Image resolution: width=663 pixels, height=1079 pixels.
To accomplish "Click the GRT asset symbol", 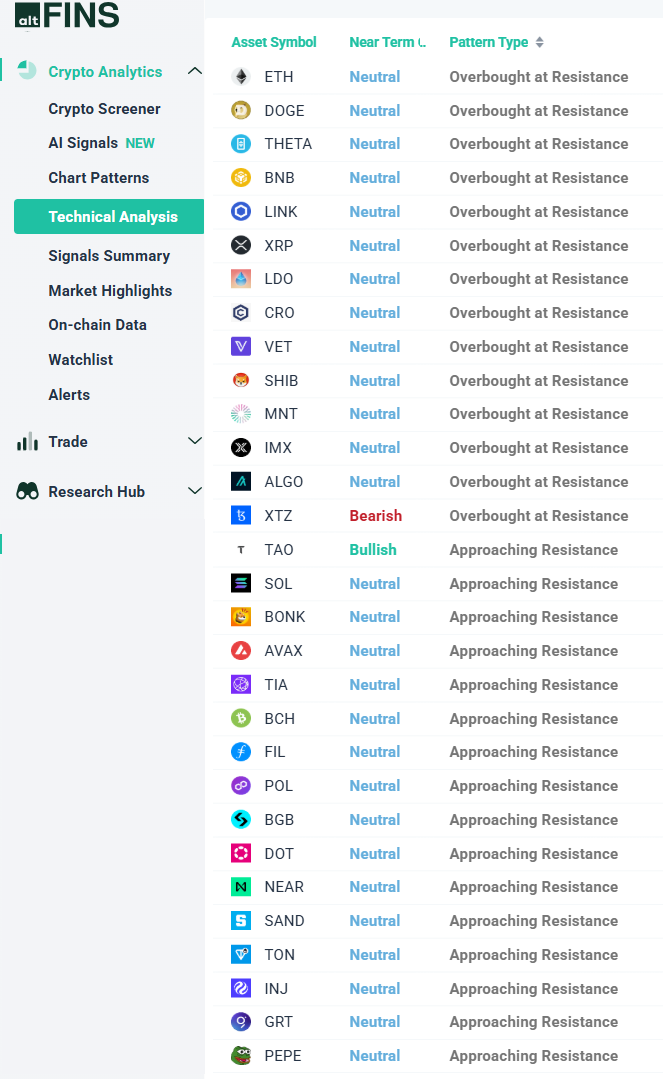I will (x=279, y=1021).
